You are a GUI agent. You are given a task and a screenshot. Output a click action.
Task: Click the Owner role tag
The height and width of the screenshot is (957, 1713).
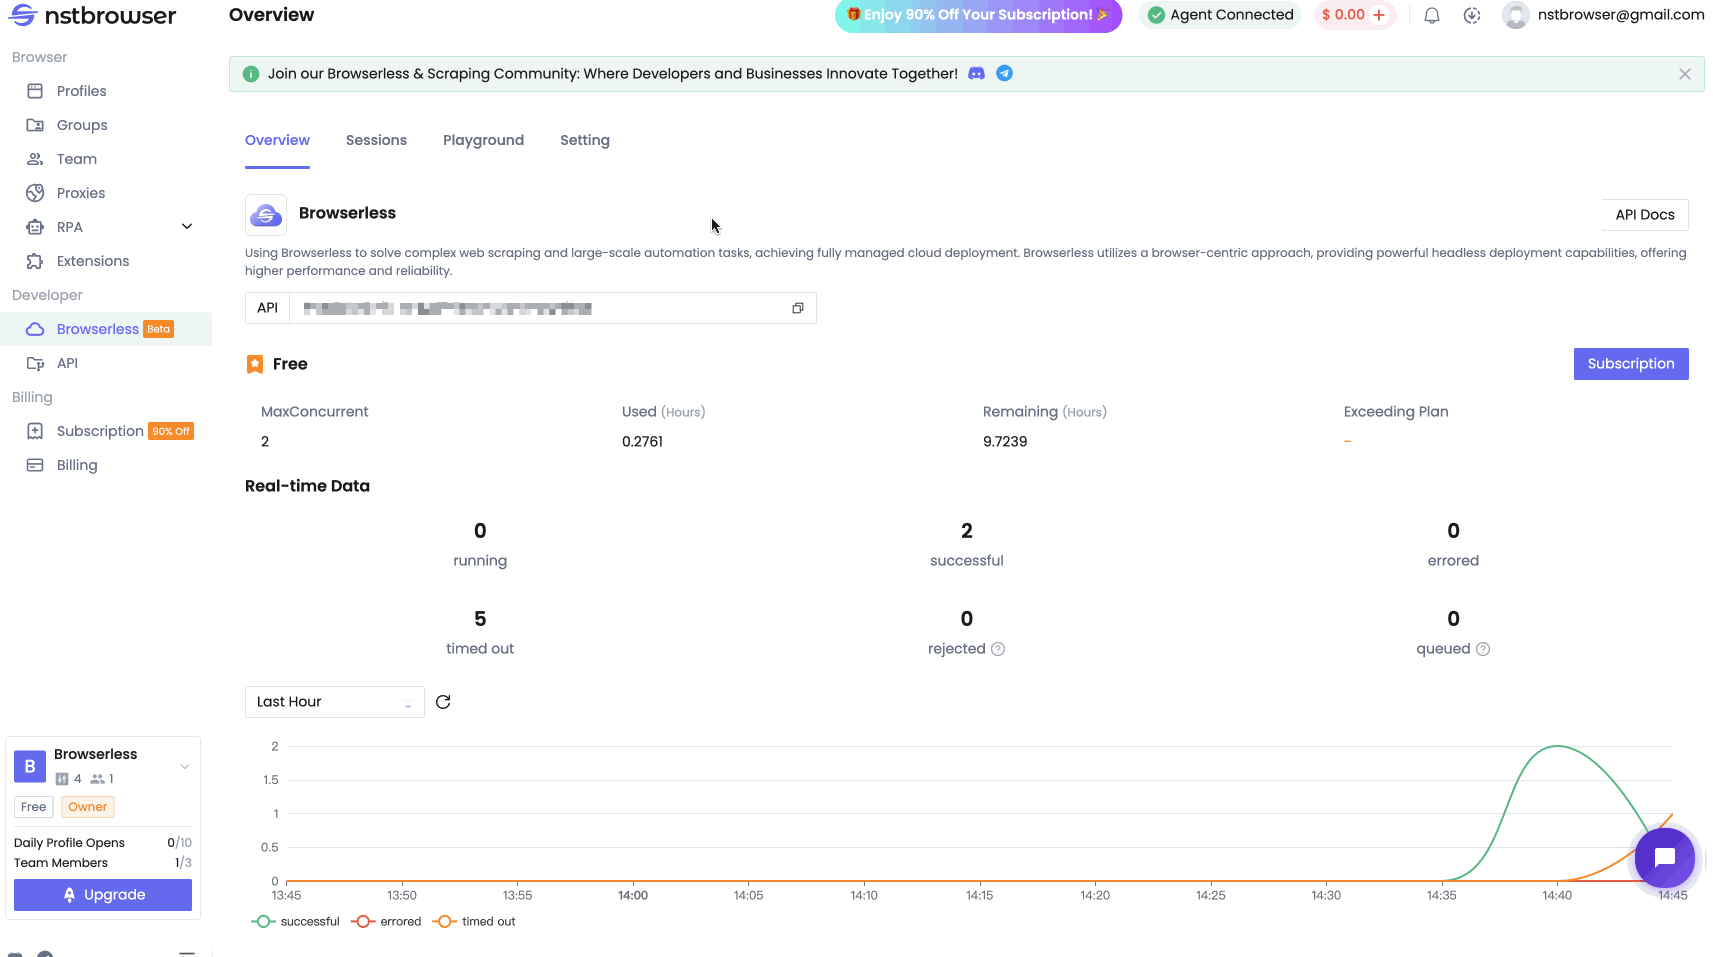click(88, 807)
